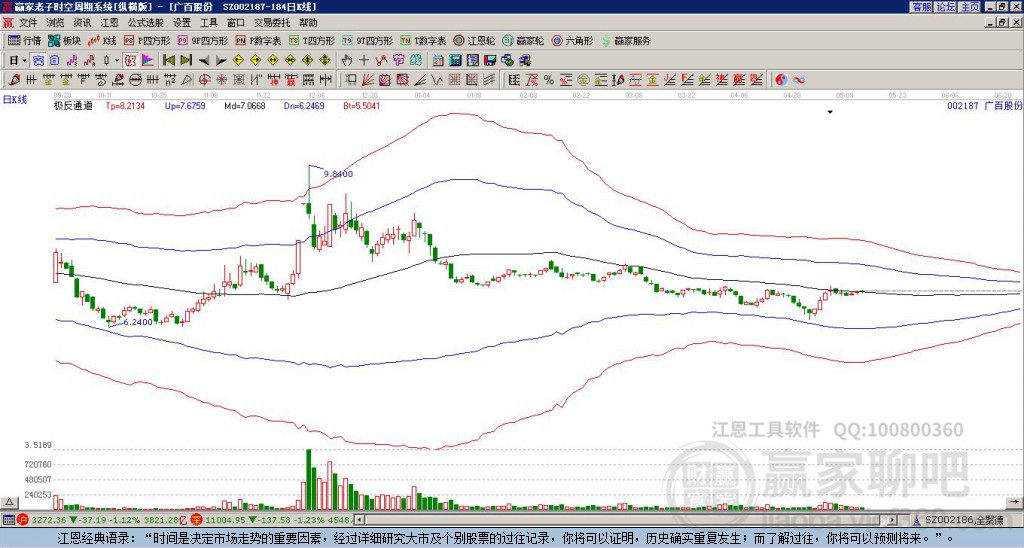Open the 帮助 menu
The width and height of the screenshot is (1024, 548).
click(308, 23)
